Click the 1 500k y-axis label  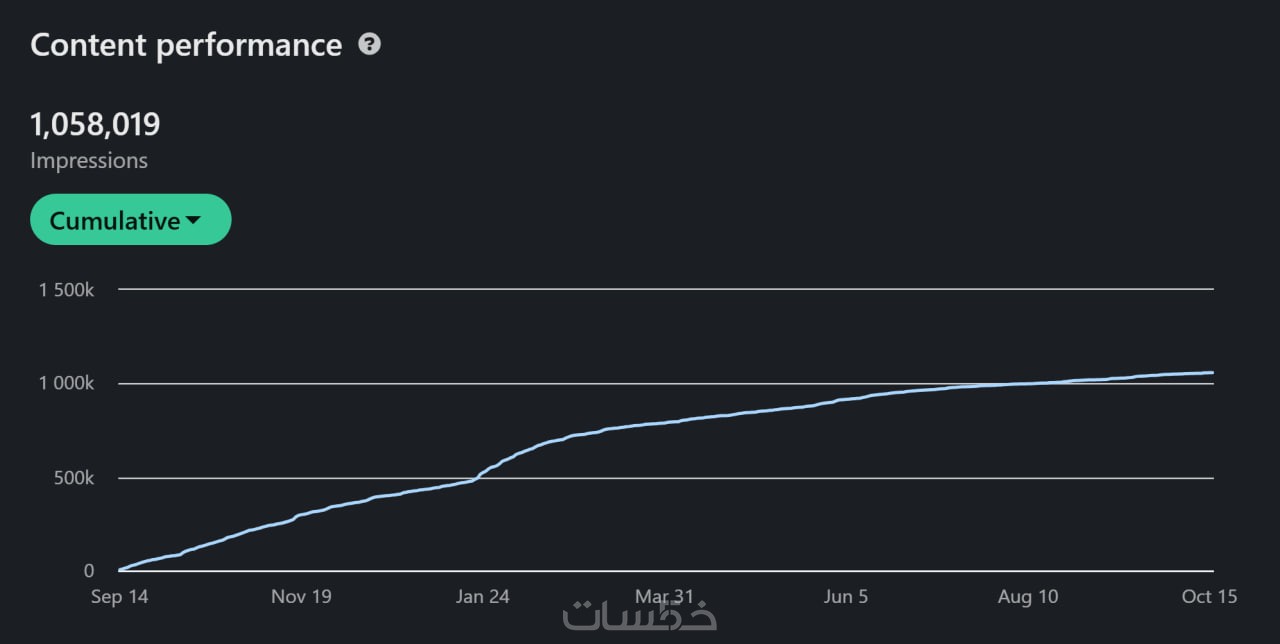point(66,290)
